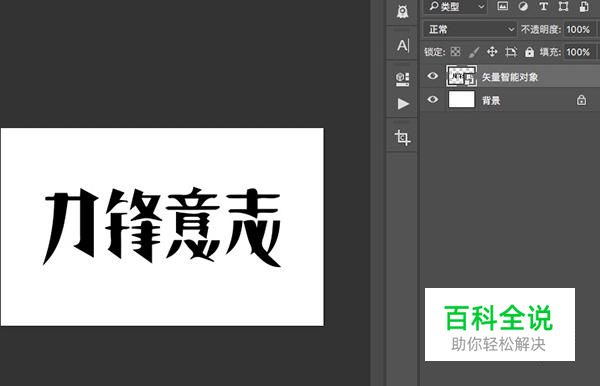
Task: Click the 背景 layer white thumbnail
Action: tap(461, 99)
